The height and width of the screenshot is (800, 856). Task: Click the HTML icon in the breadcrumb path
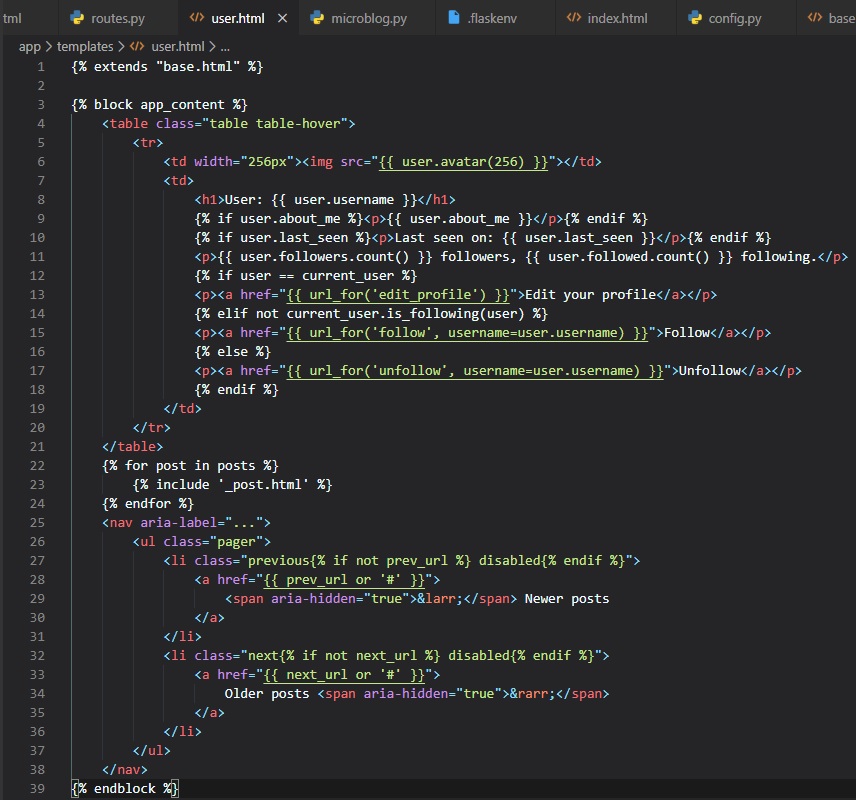(137, 47)
